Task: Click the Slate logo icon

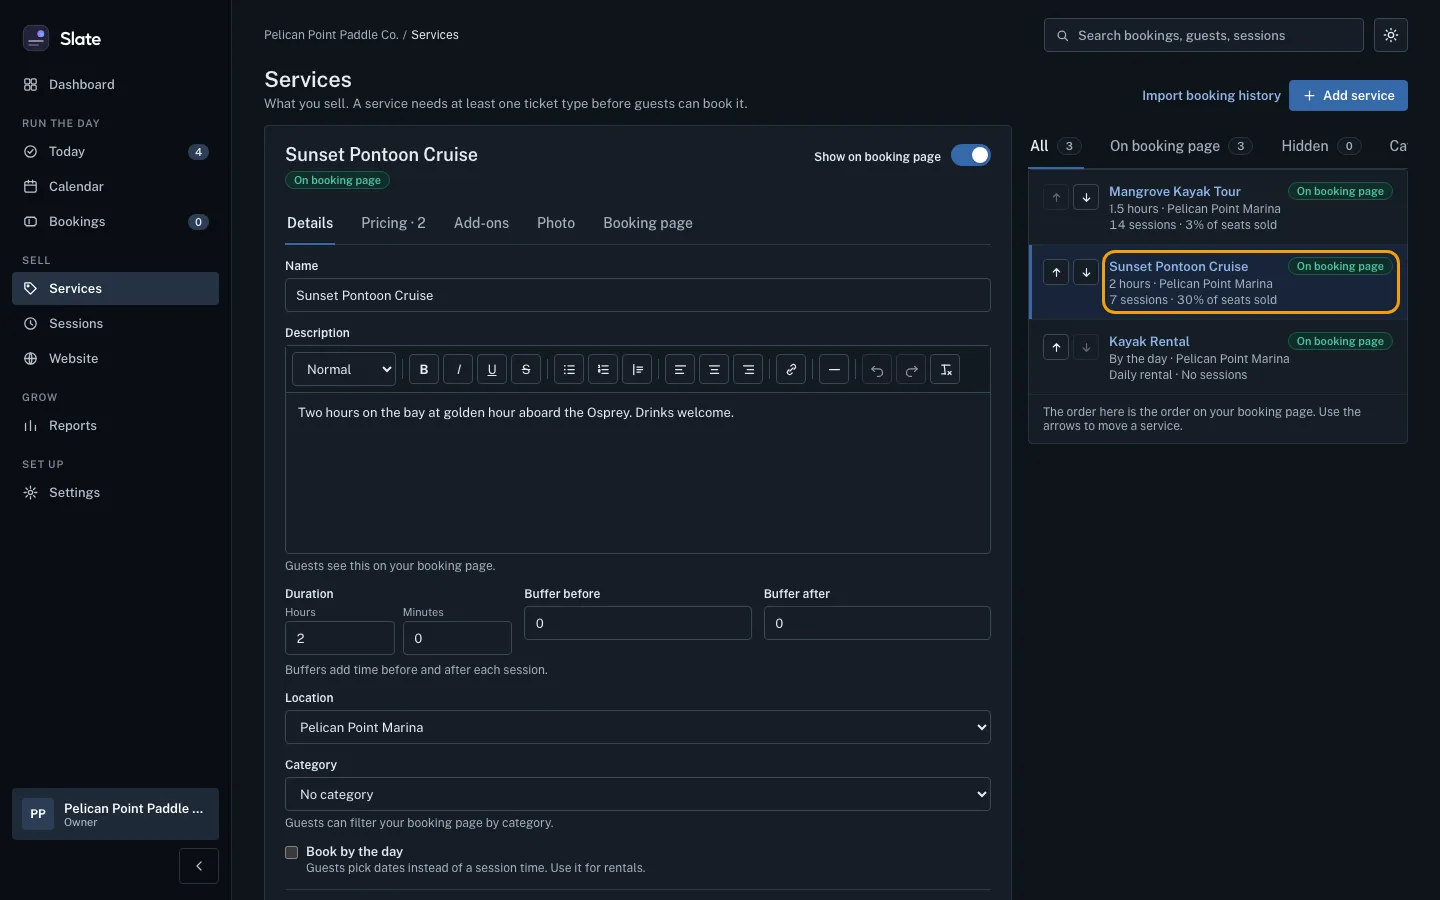Action: (36, 38)
